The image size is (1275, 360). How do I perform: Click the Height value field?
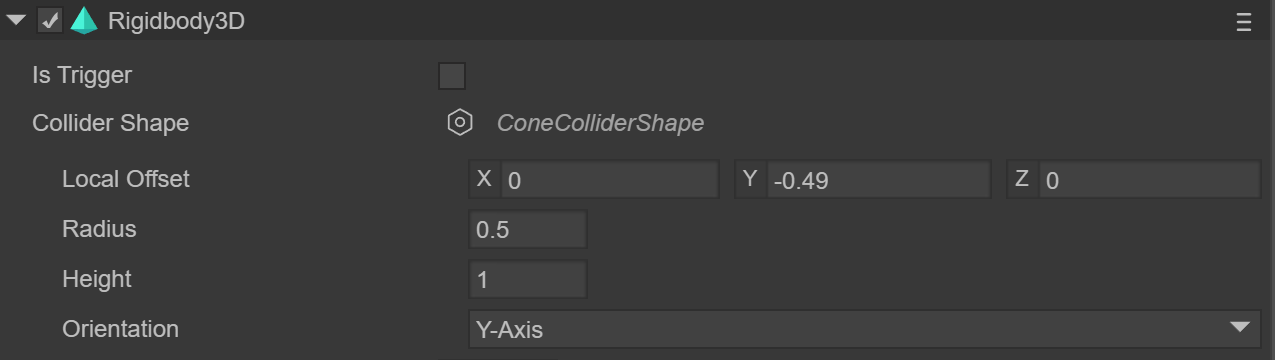[x=528, y=279]
